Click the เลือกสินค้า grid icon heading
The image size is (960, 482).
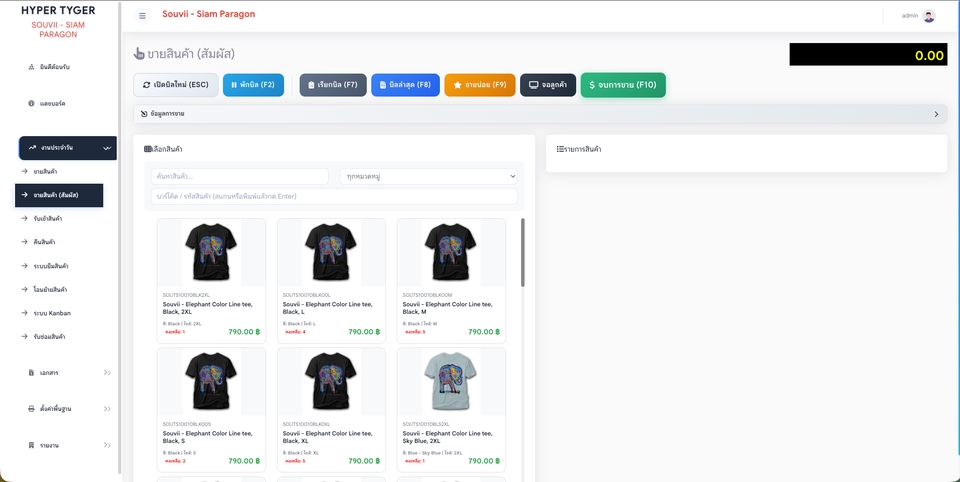[x=163, y=149]
